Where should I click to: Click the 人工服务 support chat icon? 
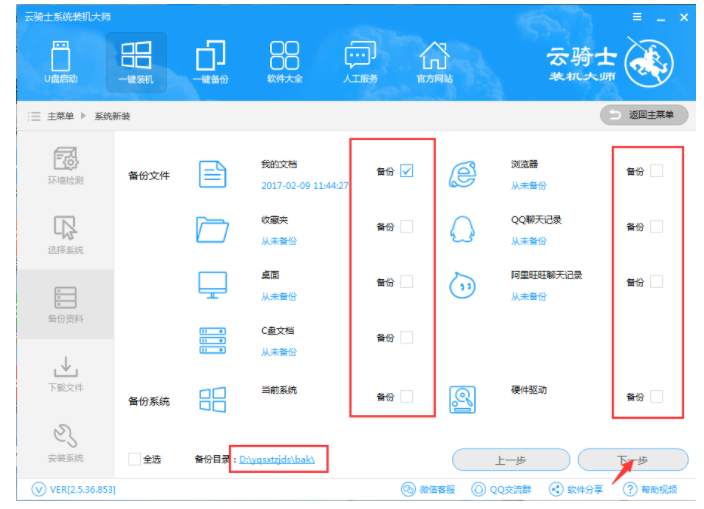[x=360, y=62]
